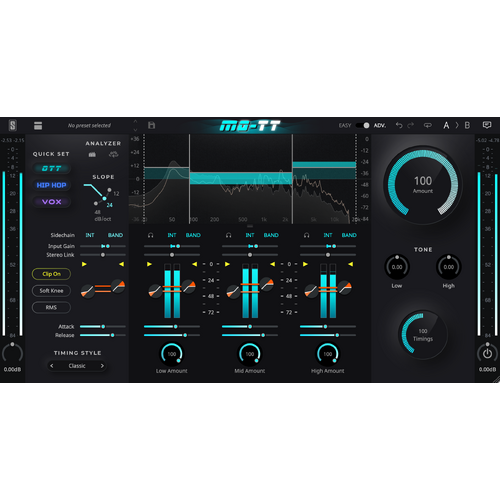Click the Tone Low knob

point(397,267)
